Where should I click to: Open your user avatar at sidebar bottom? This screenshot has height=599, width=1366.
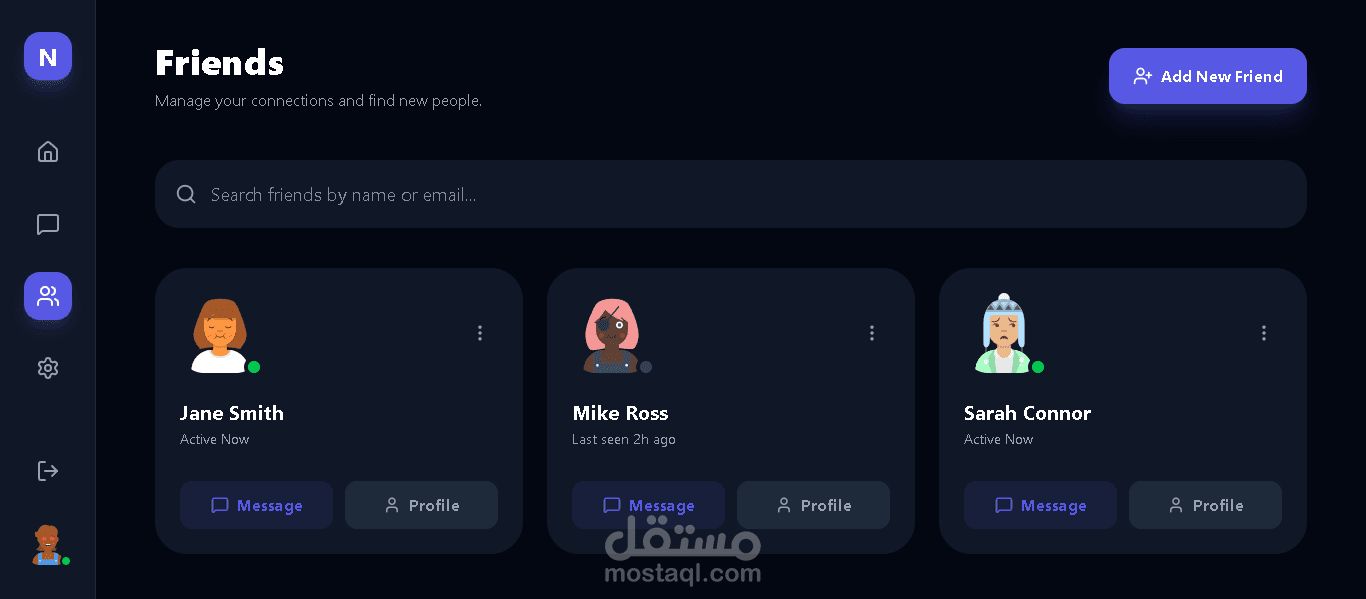[x=48, y=545]
